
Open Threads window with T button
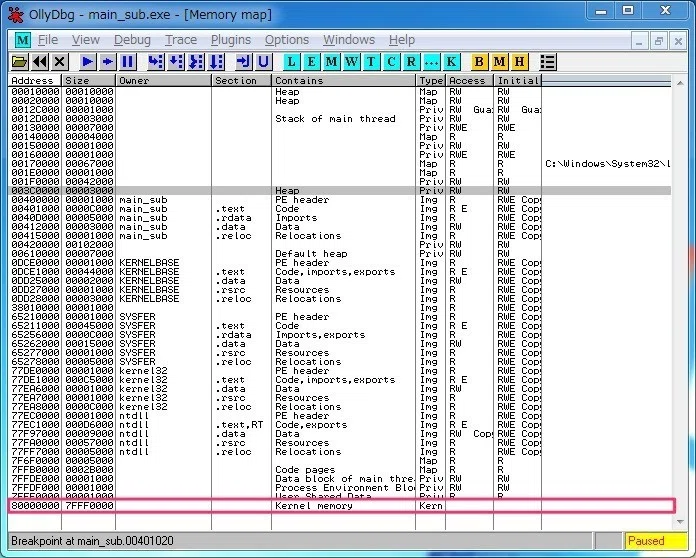point(371,62)
